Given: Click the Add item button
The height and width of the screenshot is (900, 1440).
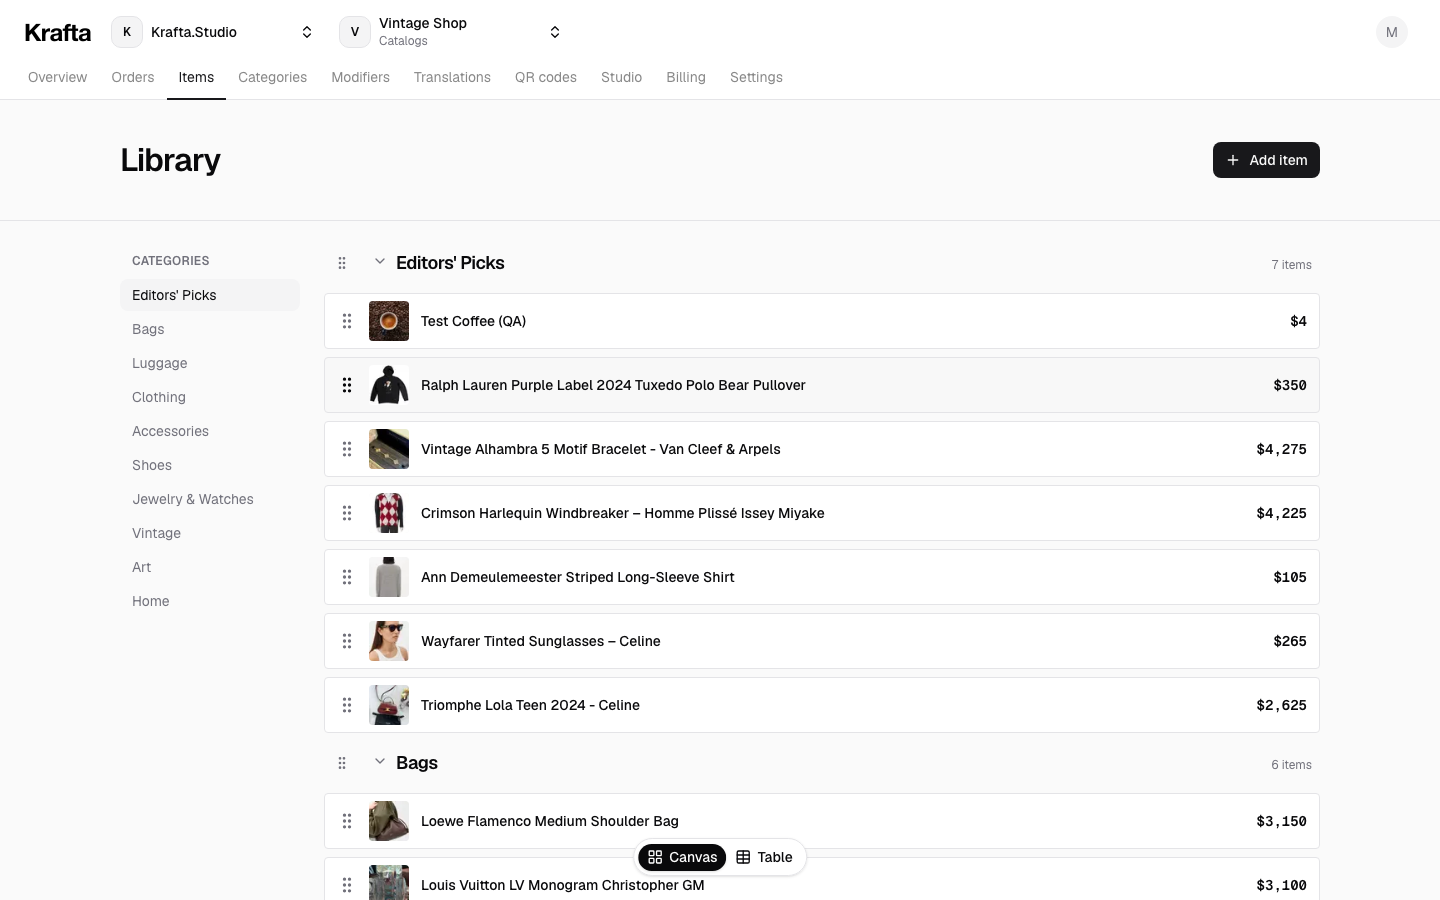Looking at the screenshot, I should 1266,160.
